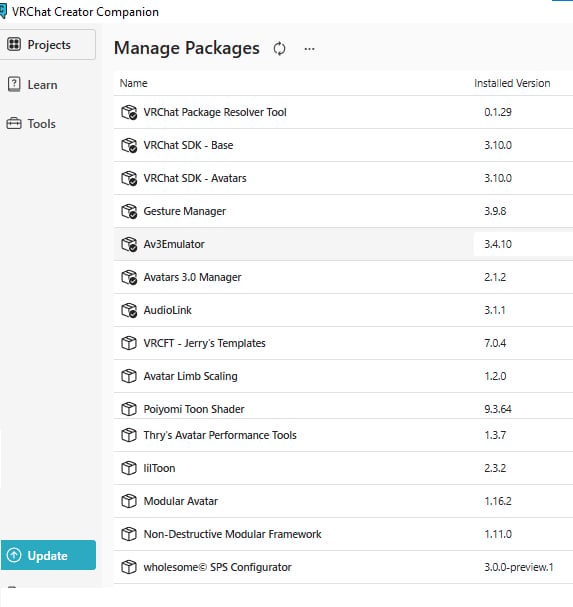
Task: Click Non-Destructive Modular Framework version 1.11.0
Action: pyautogui.click(x=498, y=534)
